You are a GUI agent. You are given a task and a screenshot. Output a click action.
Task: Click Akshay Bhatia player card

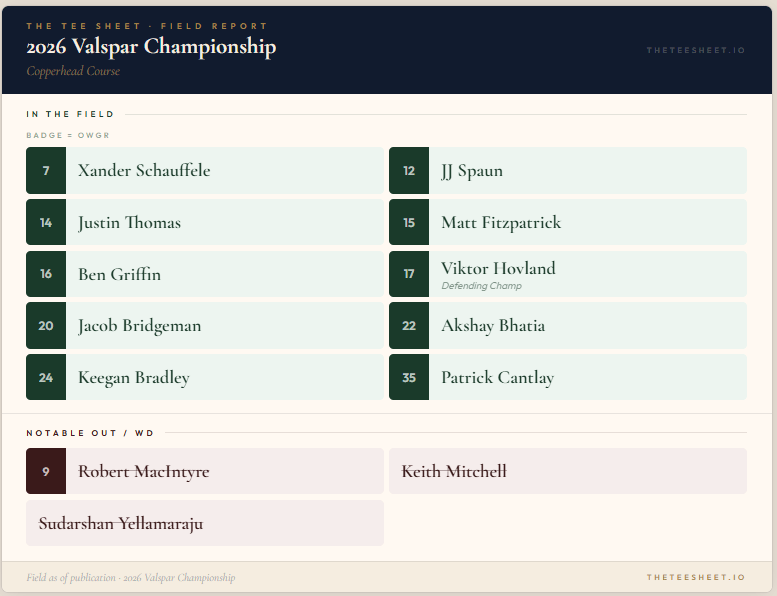pos(568,325)
